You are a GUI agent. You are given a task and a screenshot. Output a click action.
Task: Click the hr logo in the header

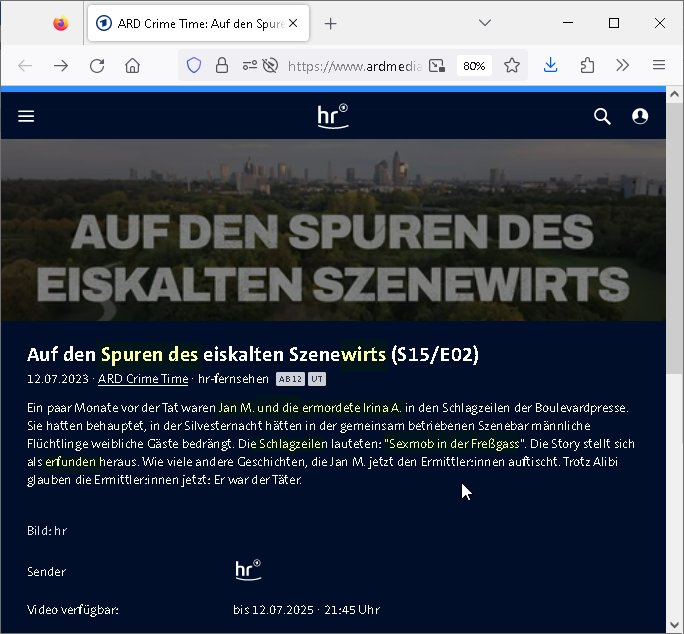[333, 116]
